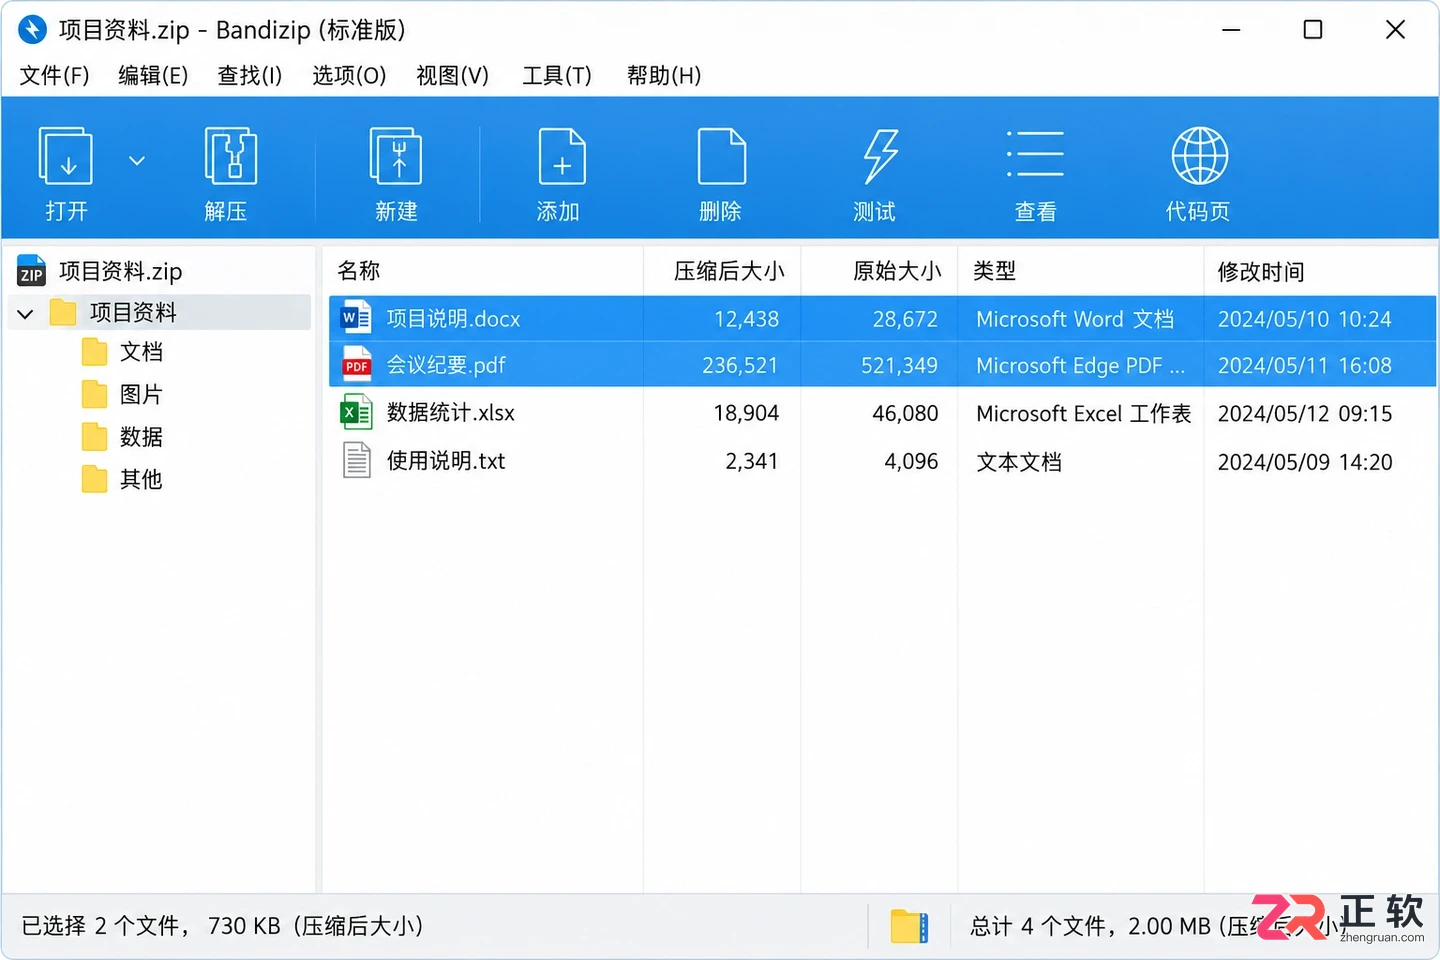
Task: Click the Open (打开) toolbar icon
Action: 66,156
